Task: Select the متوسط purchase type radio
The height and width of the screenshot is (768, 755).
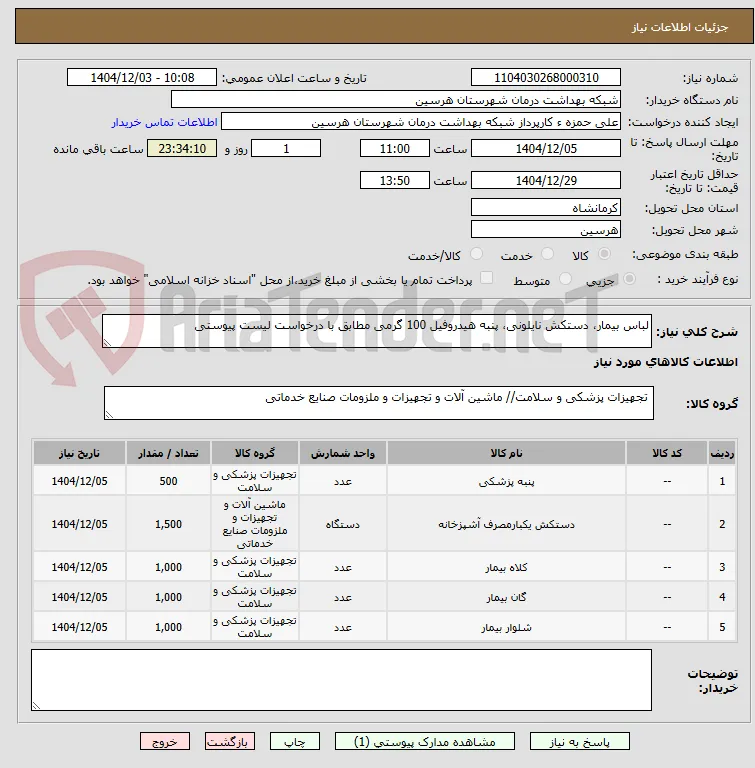Action: coord(565,279)
